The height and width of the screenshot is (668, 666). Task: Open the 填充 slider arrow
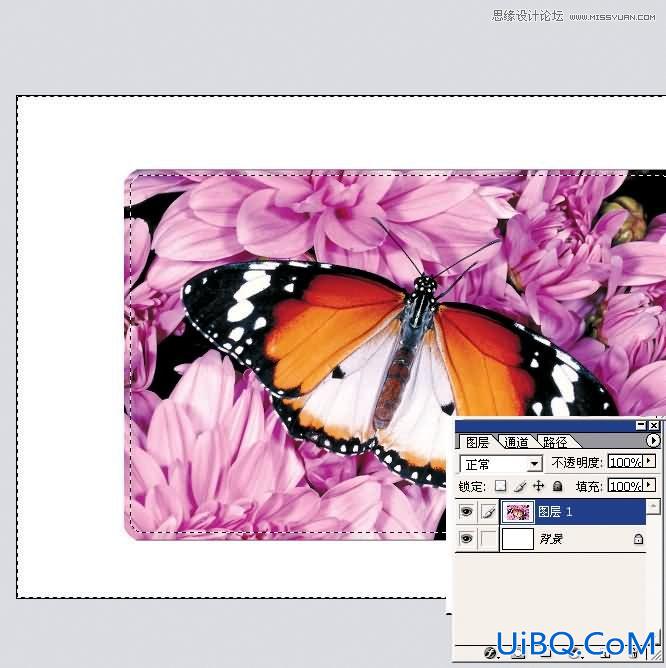[649, 485]
